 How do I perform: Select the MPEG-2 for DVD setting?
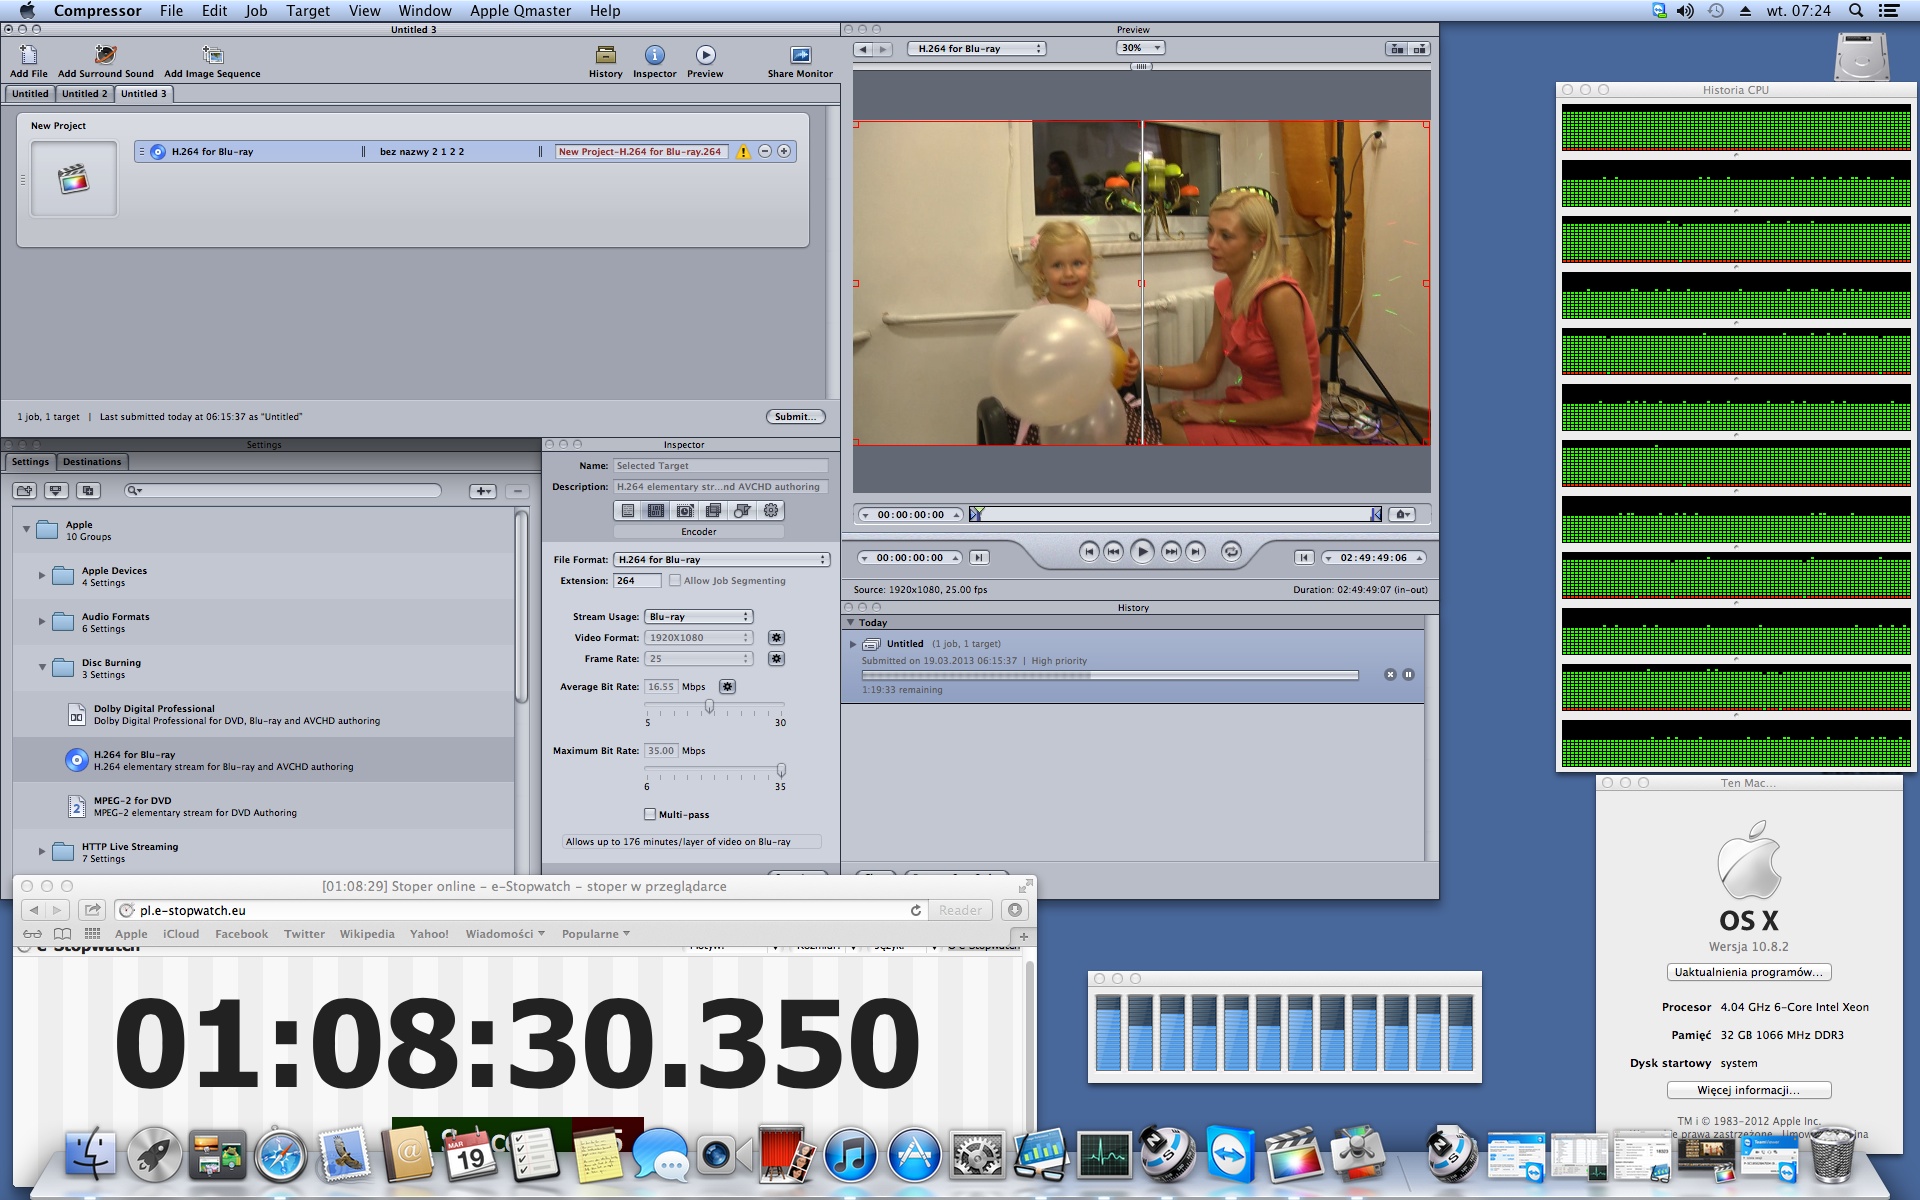(x=264, y=806)
